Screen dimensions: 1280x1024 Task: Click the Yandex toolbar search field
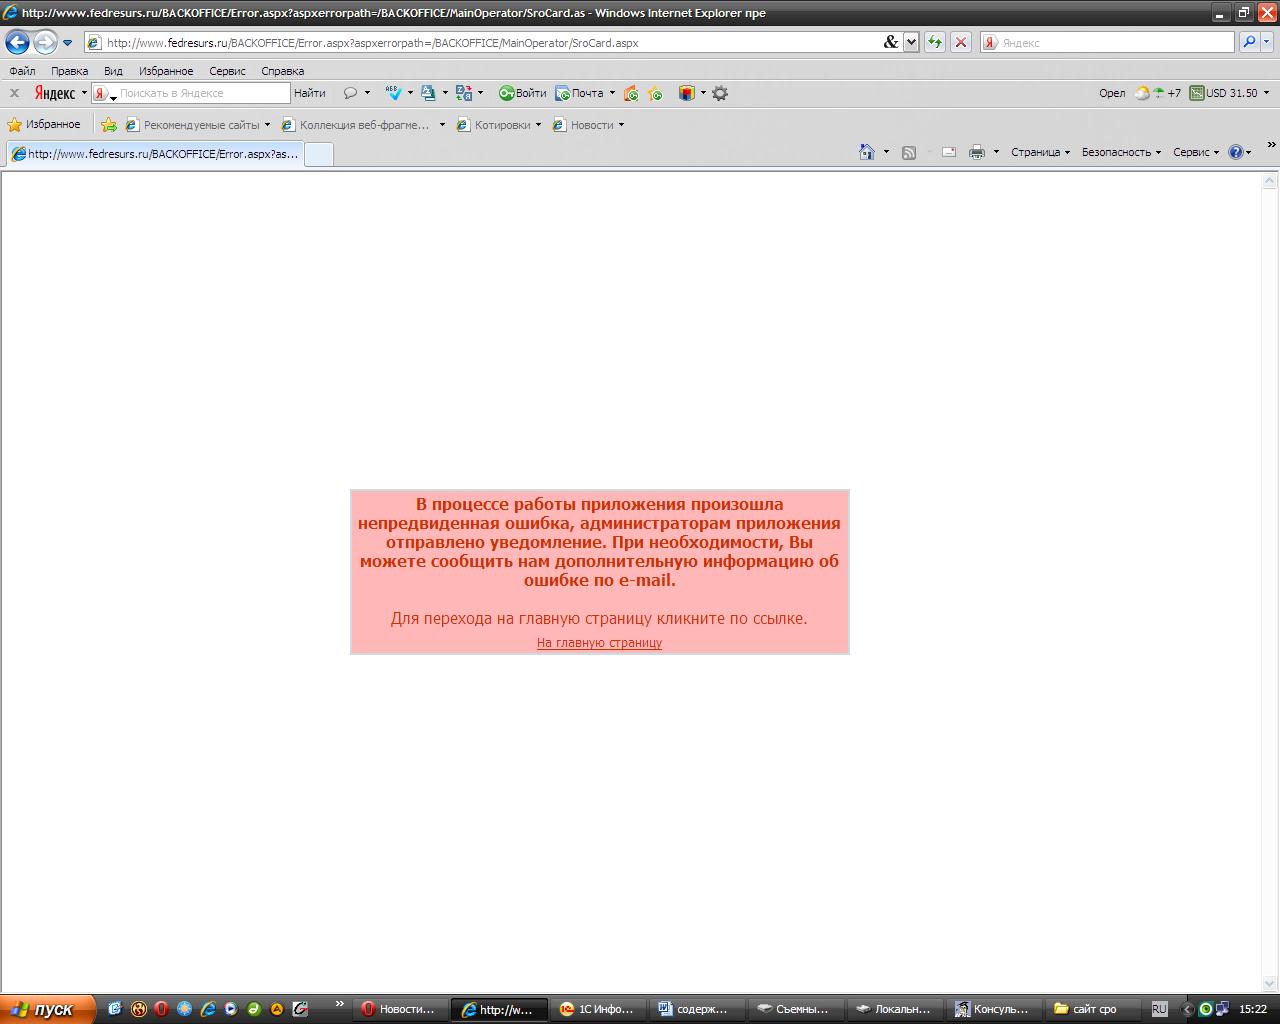coord(203,93)
